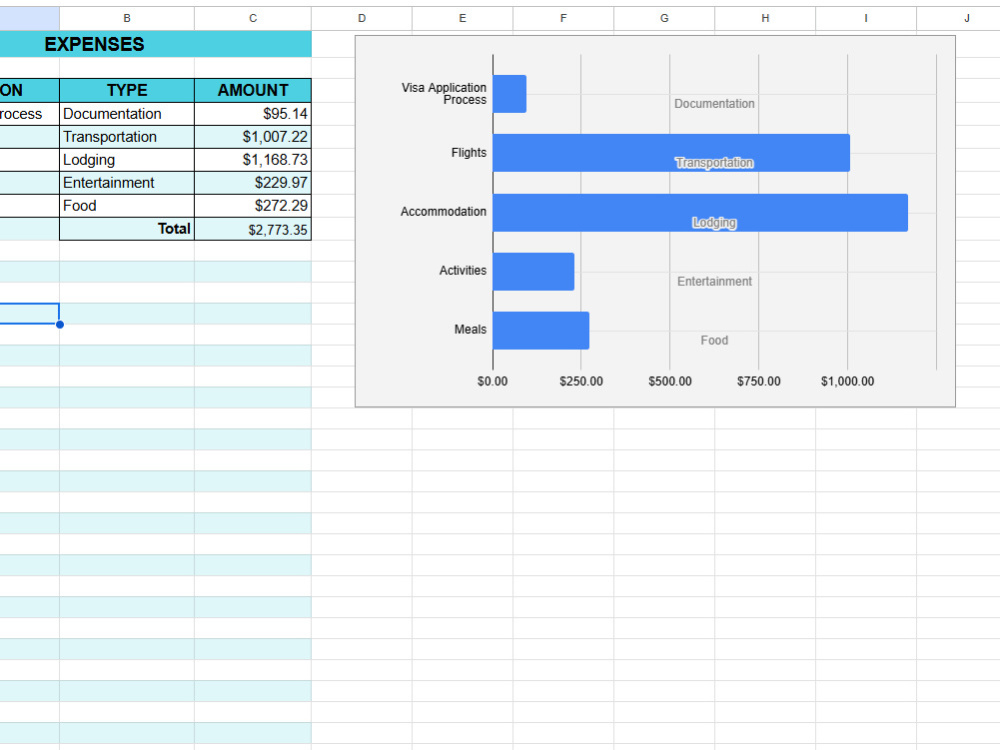Click the $1,000.00 axis tick label
Image resolution: width=1000 pixels, height=750 pixels.
coord(848,381)
